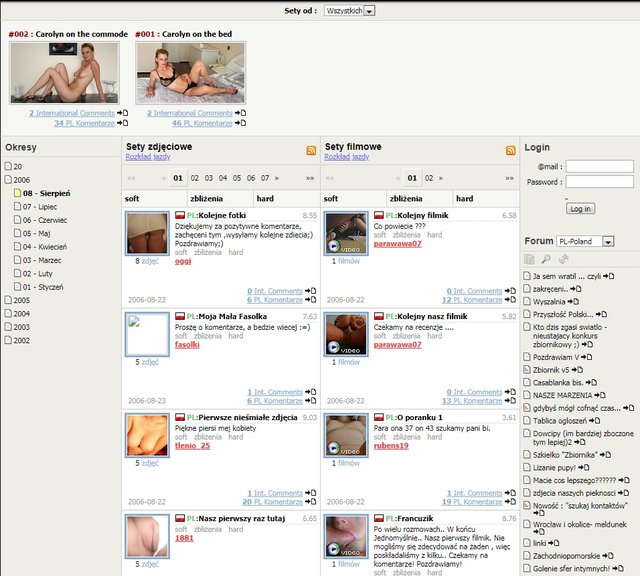
Task: Click the page icon in Forum toolbar
Action: click(529, 259)
